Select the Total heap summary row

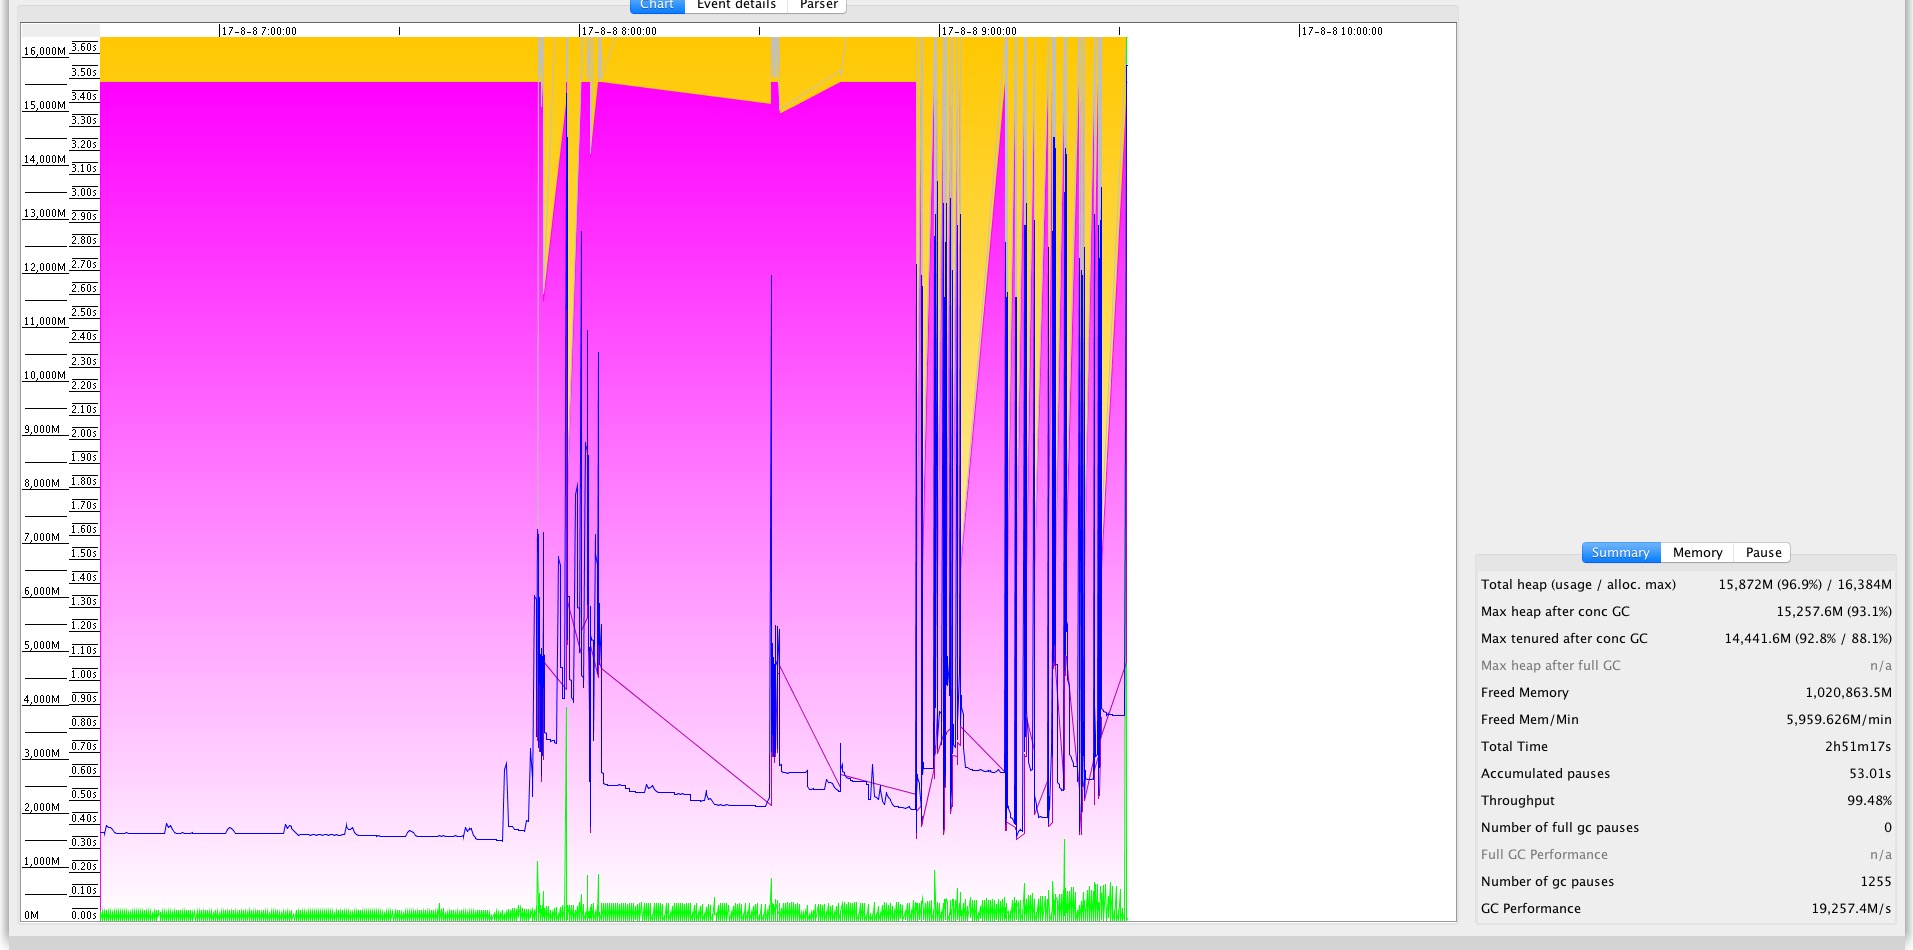(x=1686, y=585)
